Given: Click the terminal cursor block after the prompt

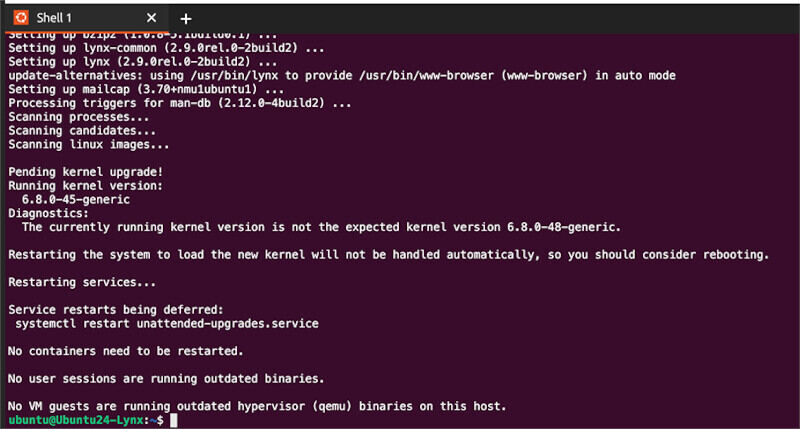Looking at the screenshot, I should (x=174, y=420).
